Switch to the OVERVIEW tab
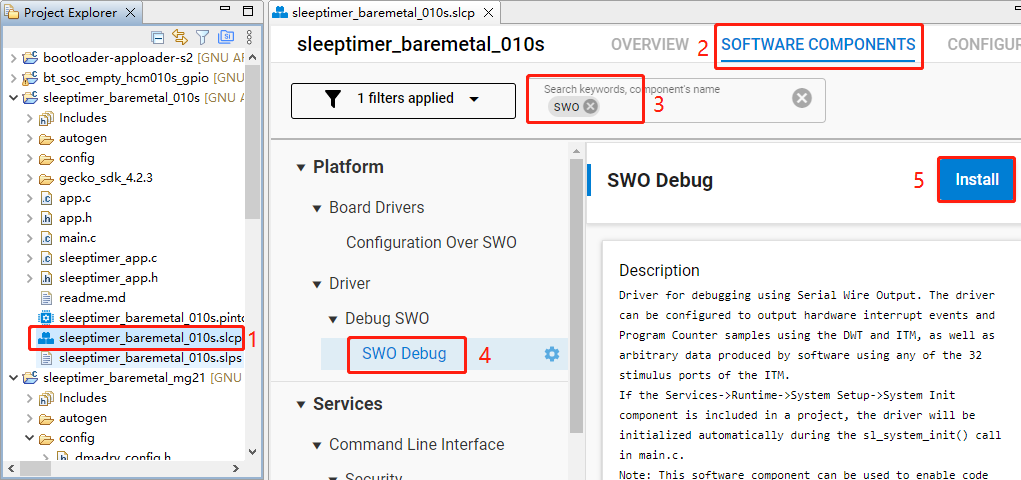This screenshot has width=1021, height=480. tap(650, 44)
